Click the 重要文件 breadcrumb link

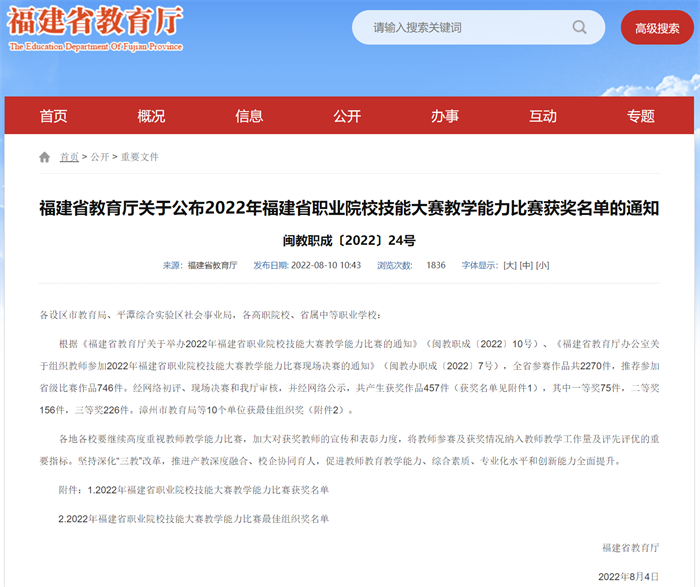pyautogui.click(x=140, y=157)
